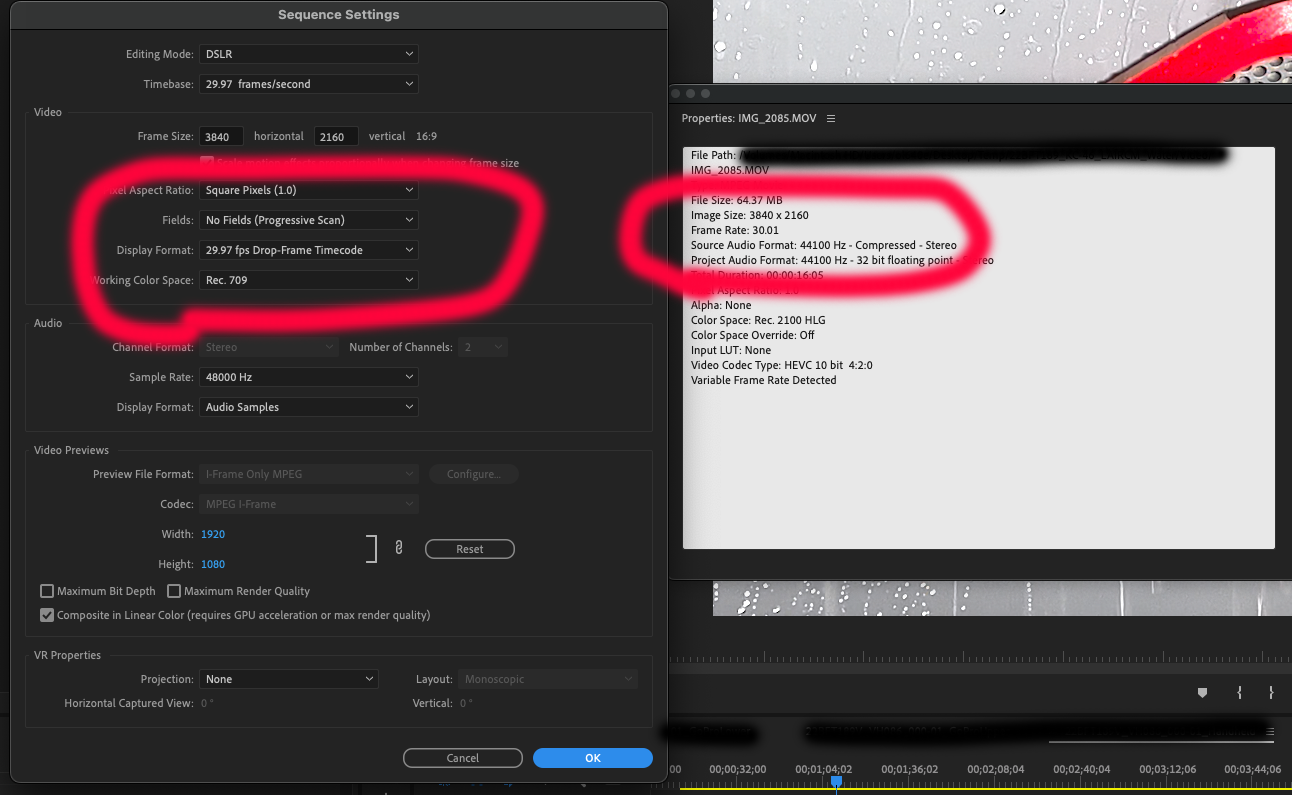
Task: Click the timeline zoom bar under the sequence tab
Action: click(x=1160, y=742)
